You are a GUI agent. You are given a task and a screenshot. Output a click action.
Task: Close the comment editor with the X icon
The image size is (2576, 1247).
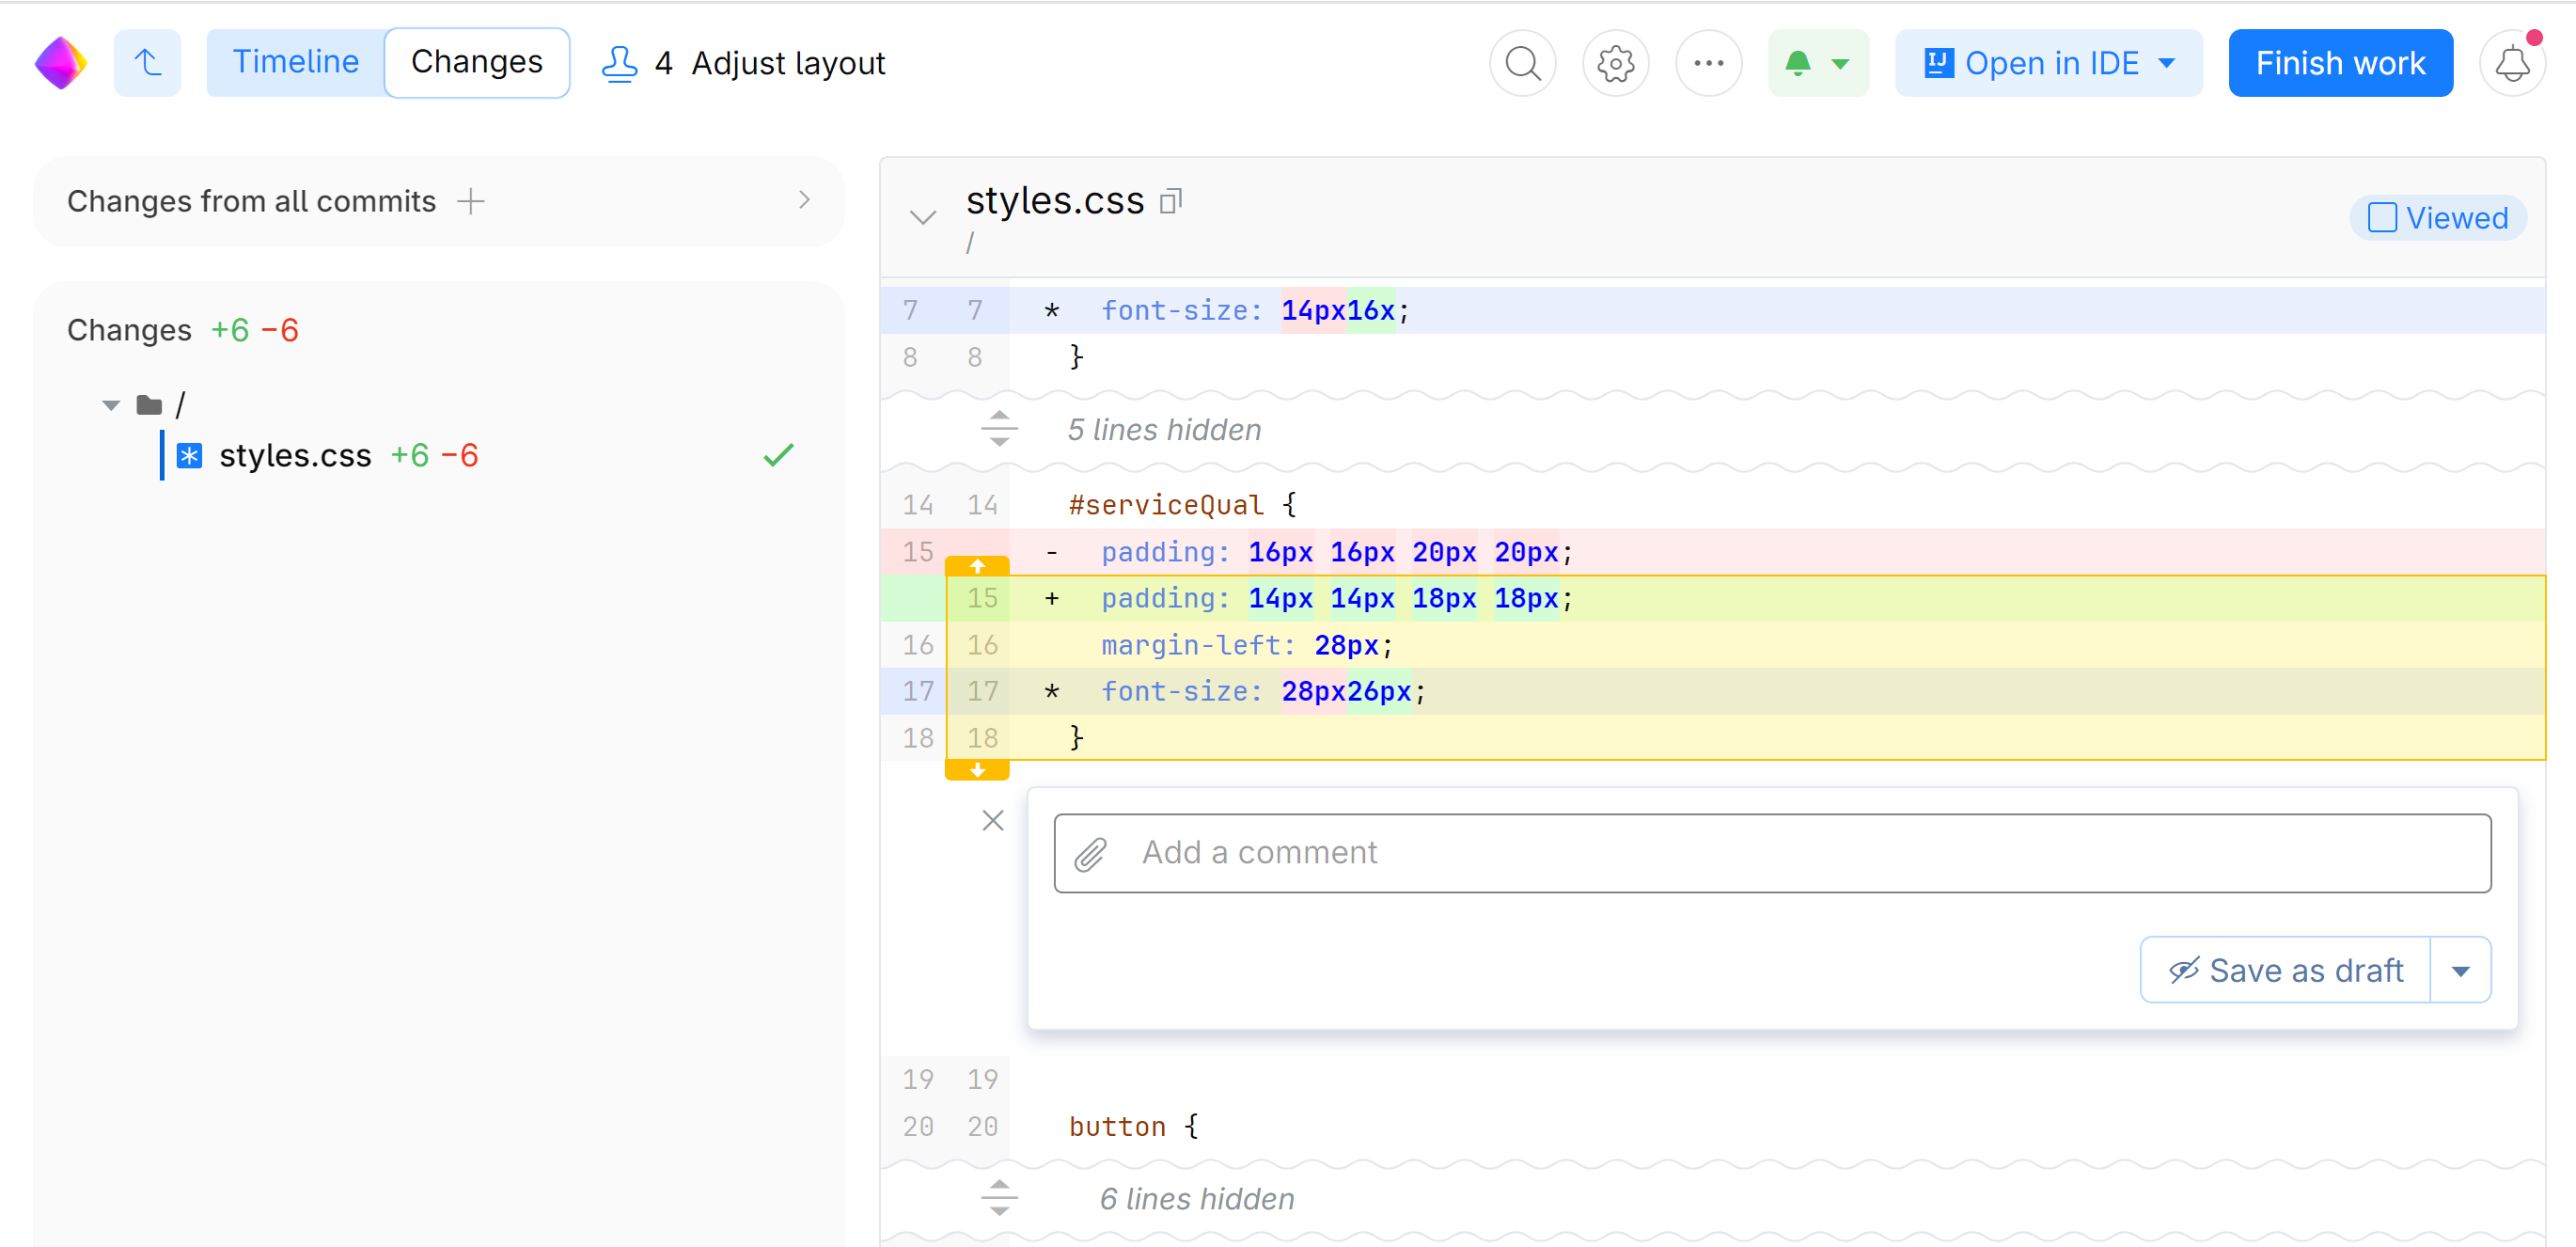(992, 820)
